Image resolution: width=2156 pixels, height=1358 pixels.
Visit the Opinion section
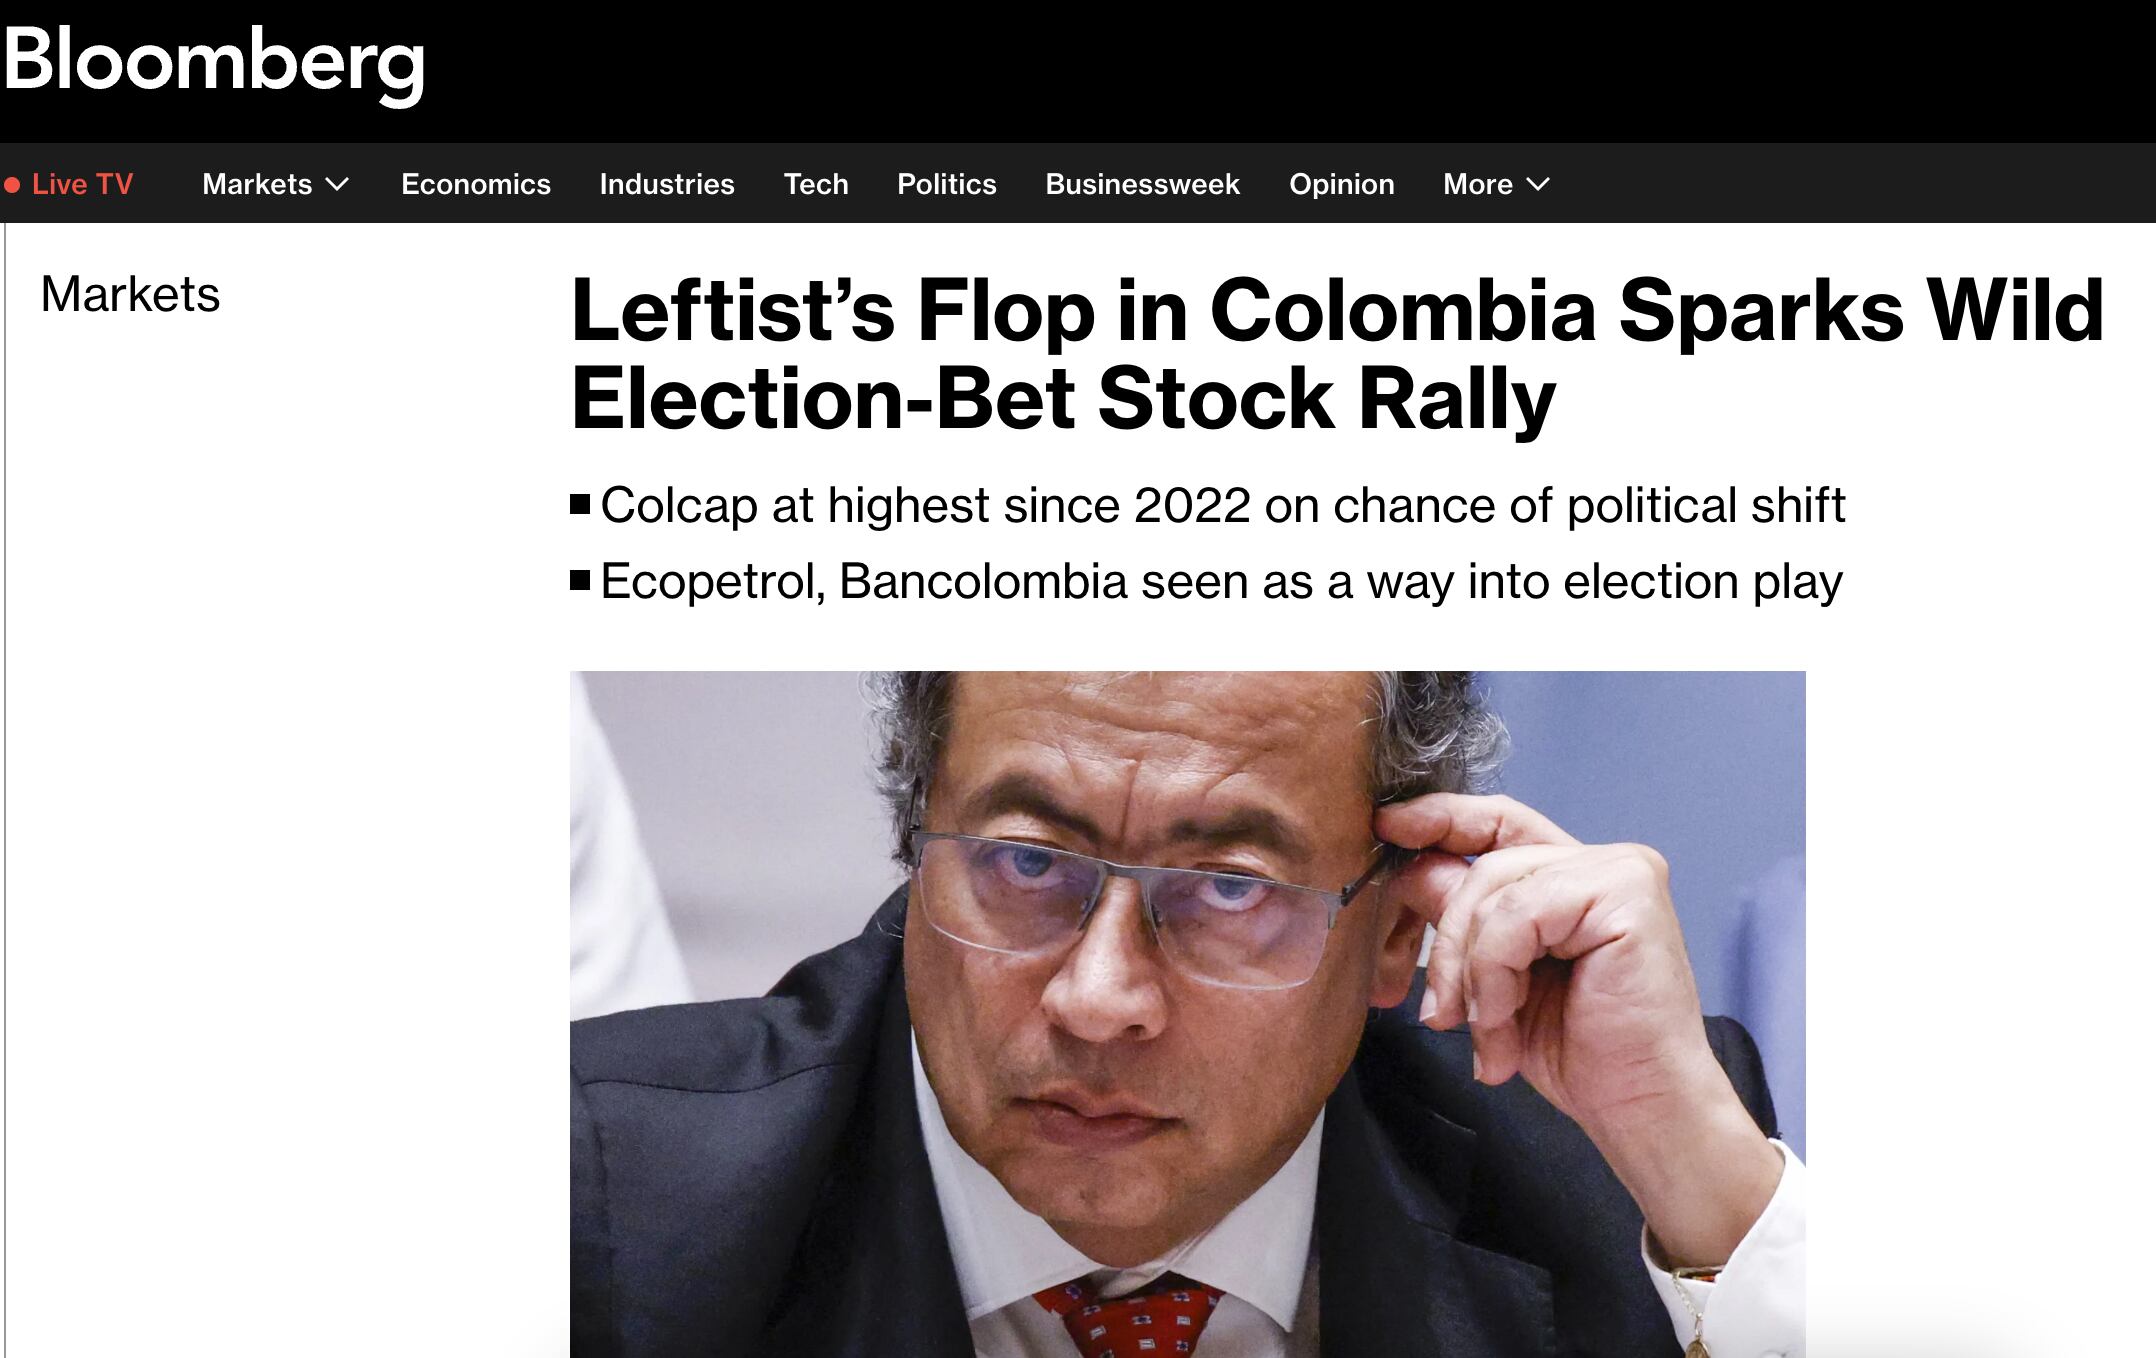[1342, 185]
